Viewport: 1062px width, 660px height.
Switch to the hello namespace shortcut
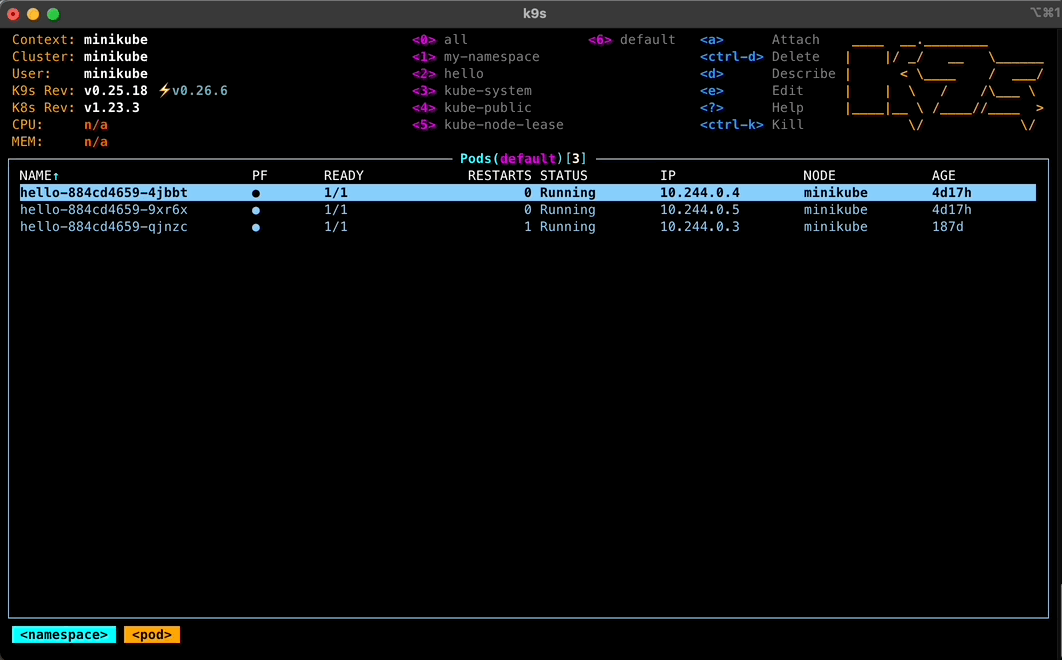click(448, 74)
